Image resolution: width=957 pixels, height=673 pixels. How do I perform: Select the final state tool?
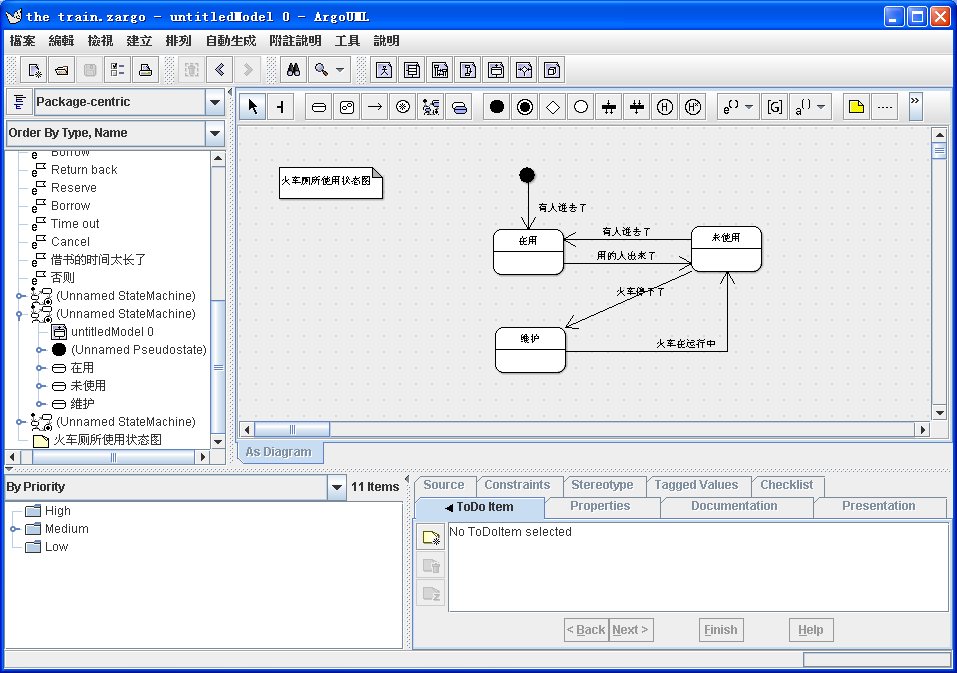pos(524,107)
